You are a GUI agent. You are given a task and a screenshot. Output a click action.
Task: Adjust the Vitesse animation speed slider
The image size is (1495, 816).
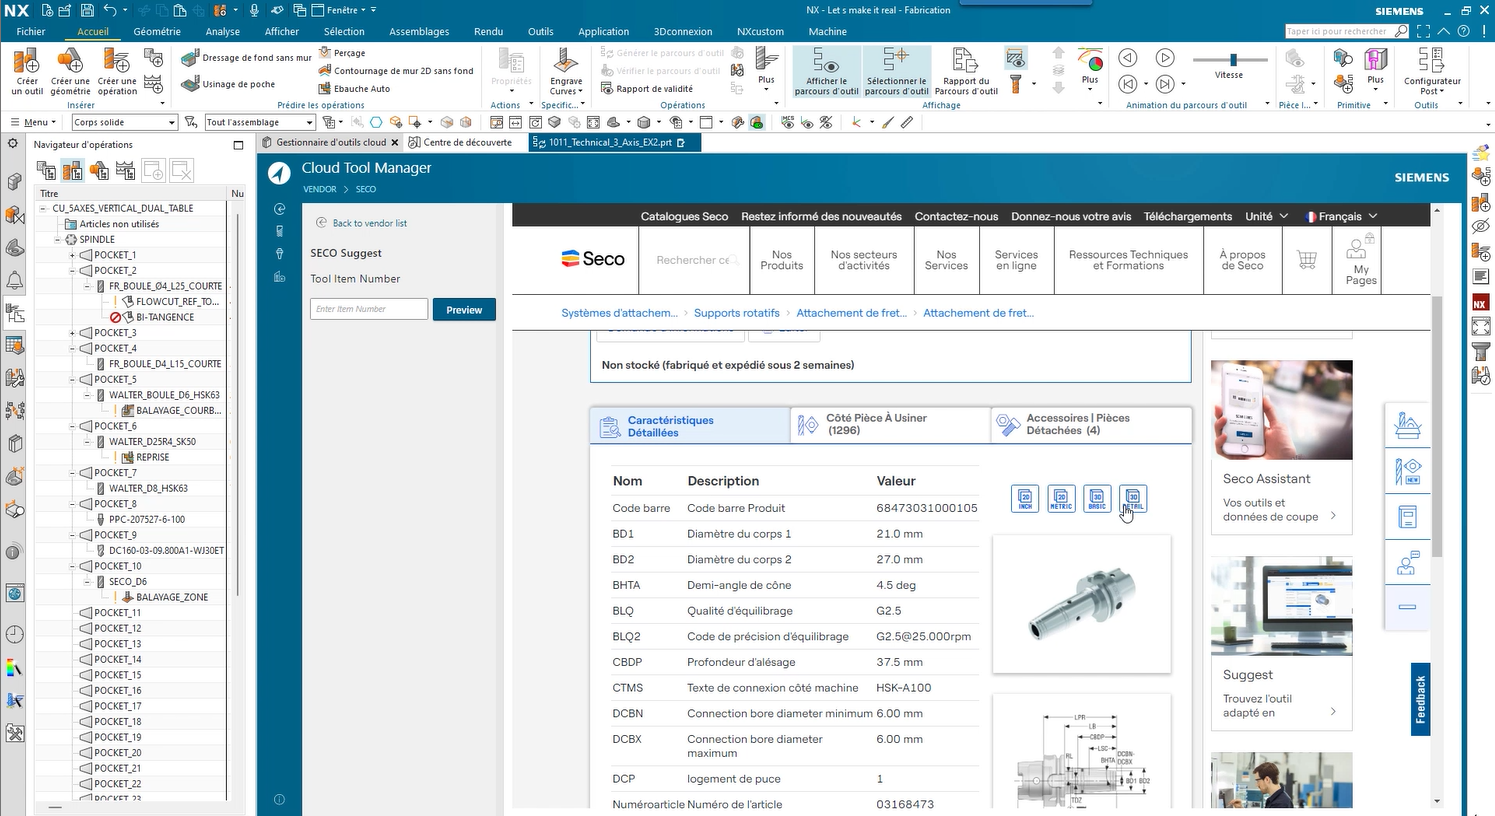coord(1234,59)
